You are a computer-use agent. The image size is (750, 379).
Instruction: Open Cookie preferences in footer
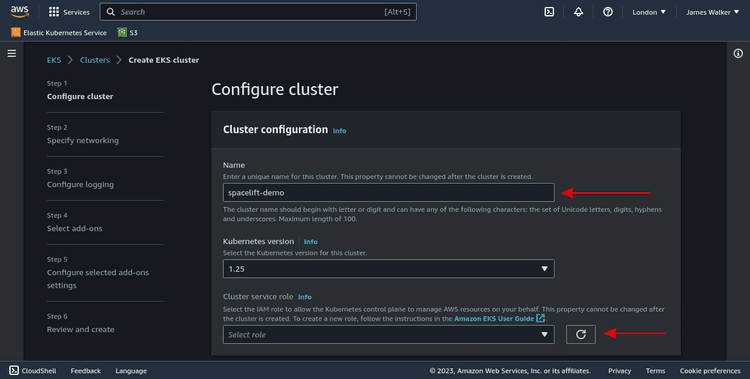click(710, 371)
